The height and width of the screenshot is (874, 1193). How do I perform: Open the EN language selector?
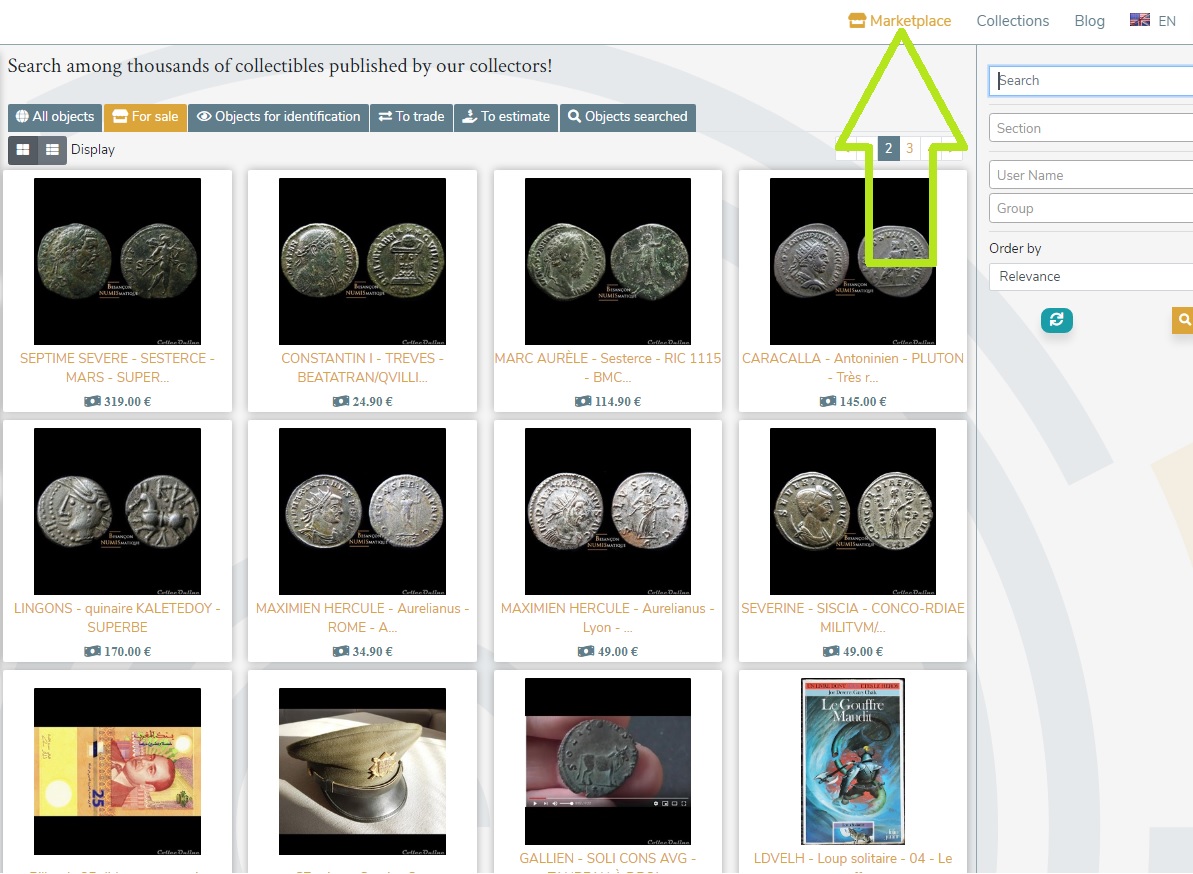[x=1153, y=20]
